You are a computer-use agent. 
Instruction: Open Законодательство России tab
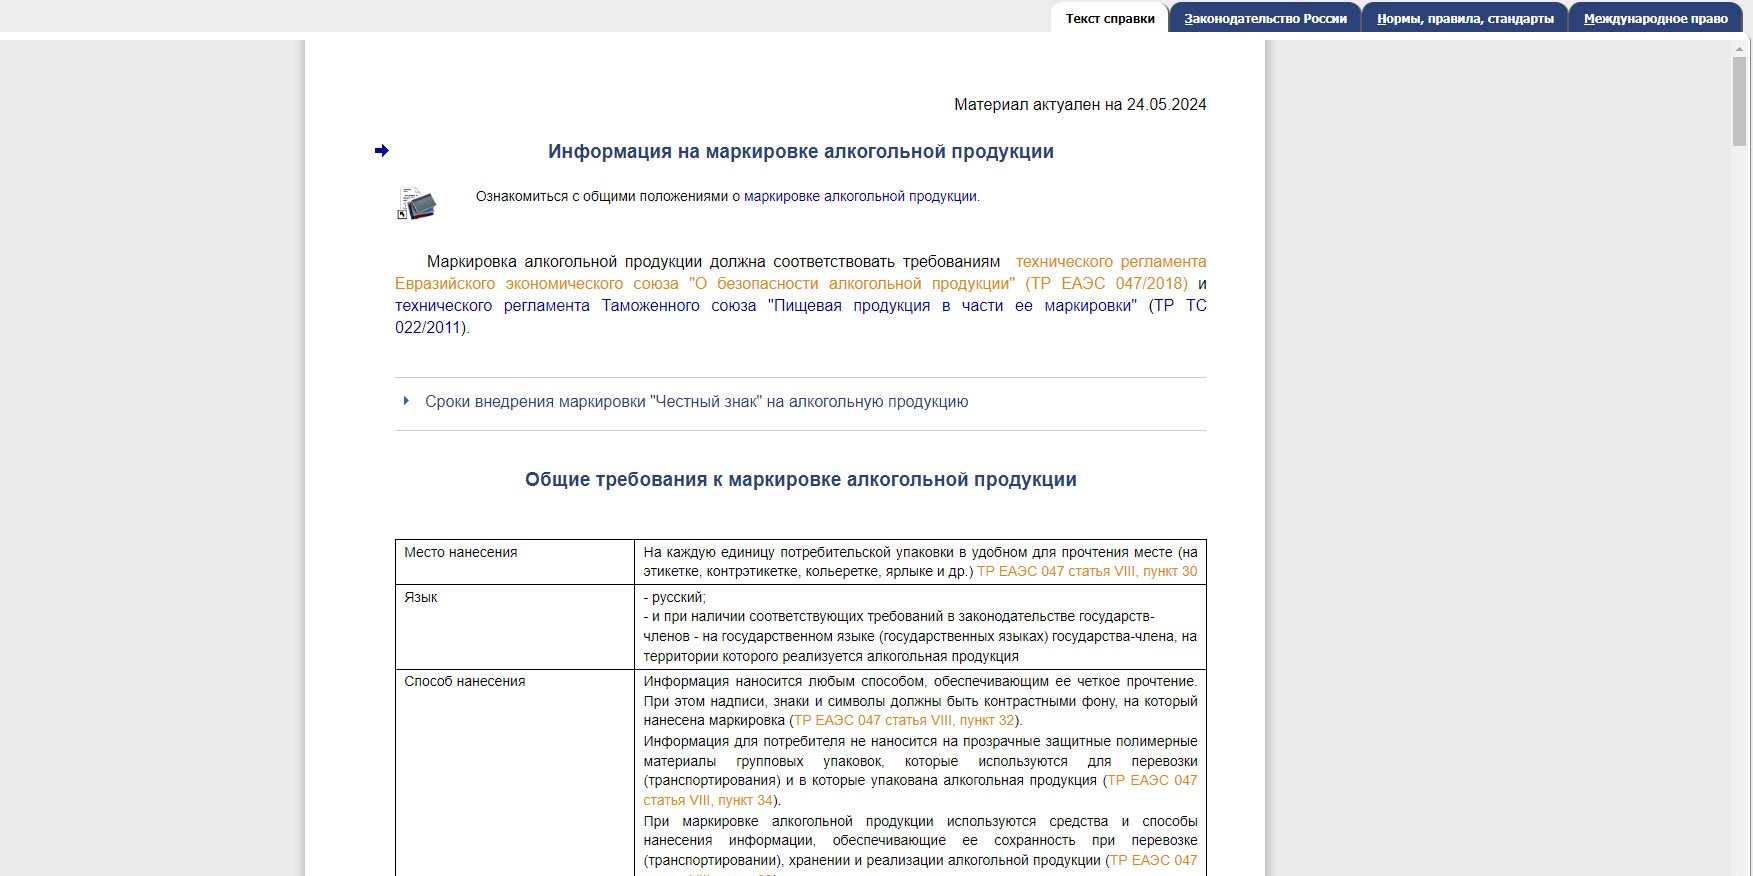[1265, 18]
